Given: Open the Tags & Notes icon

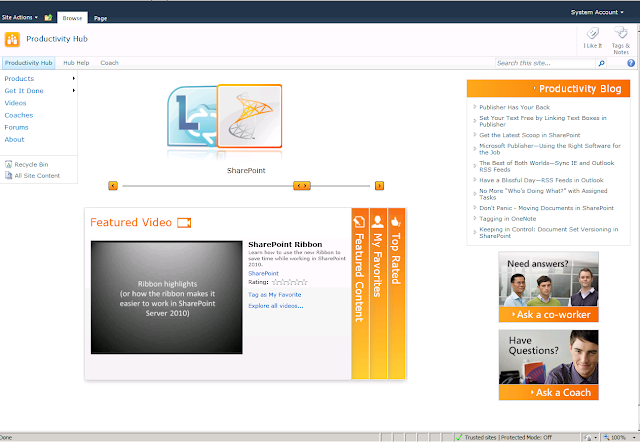Looking at the screenshot, I should [621, 33].
